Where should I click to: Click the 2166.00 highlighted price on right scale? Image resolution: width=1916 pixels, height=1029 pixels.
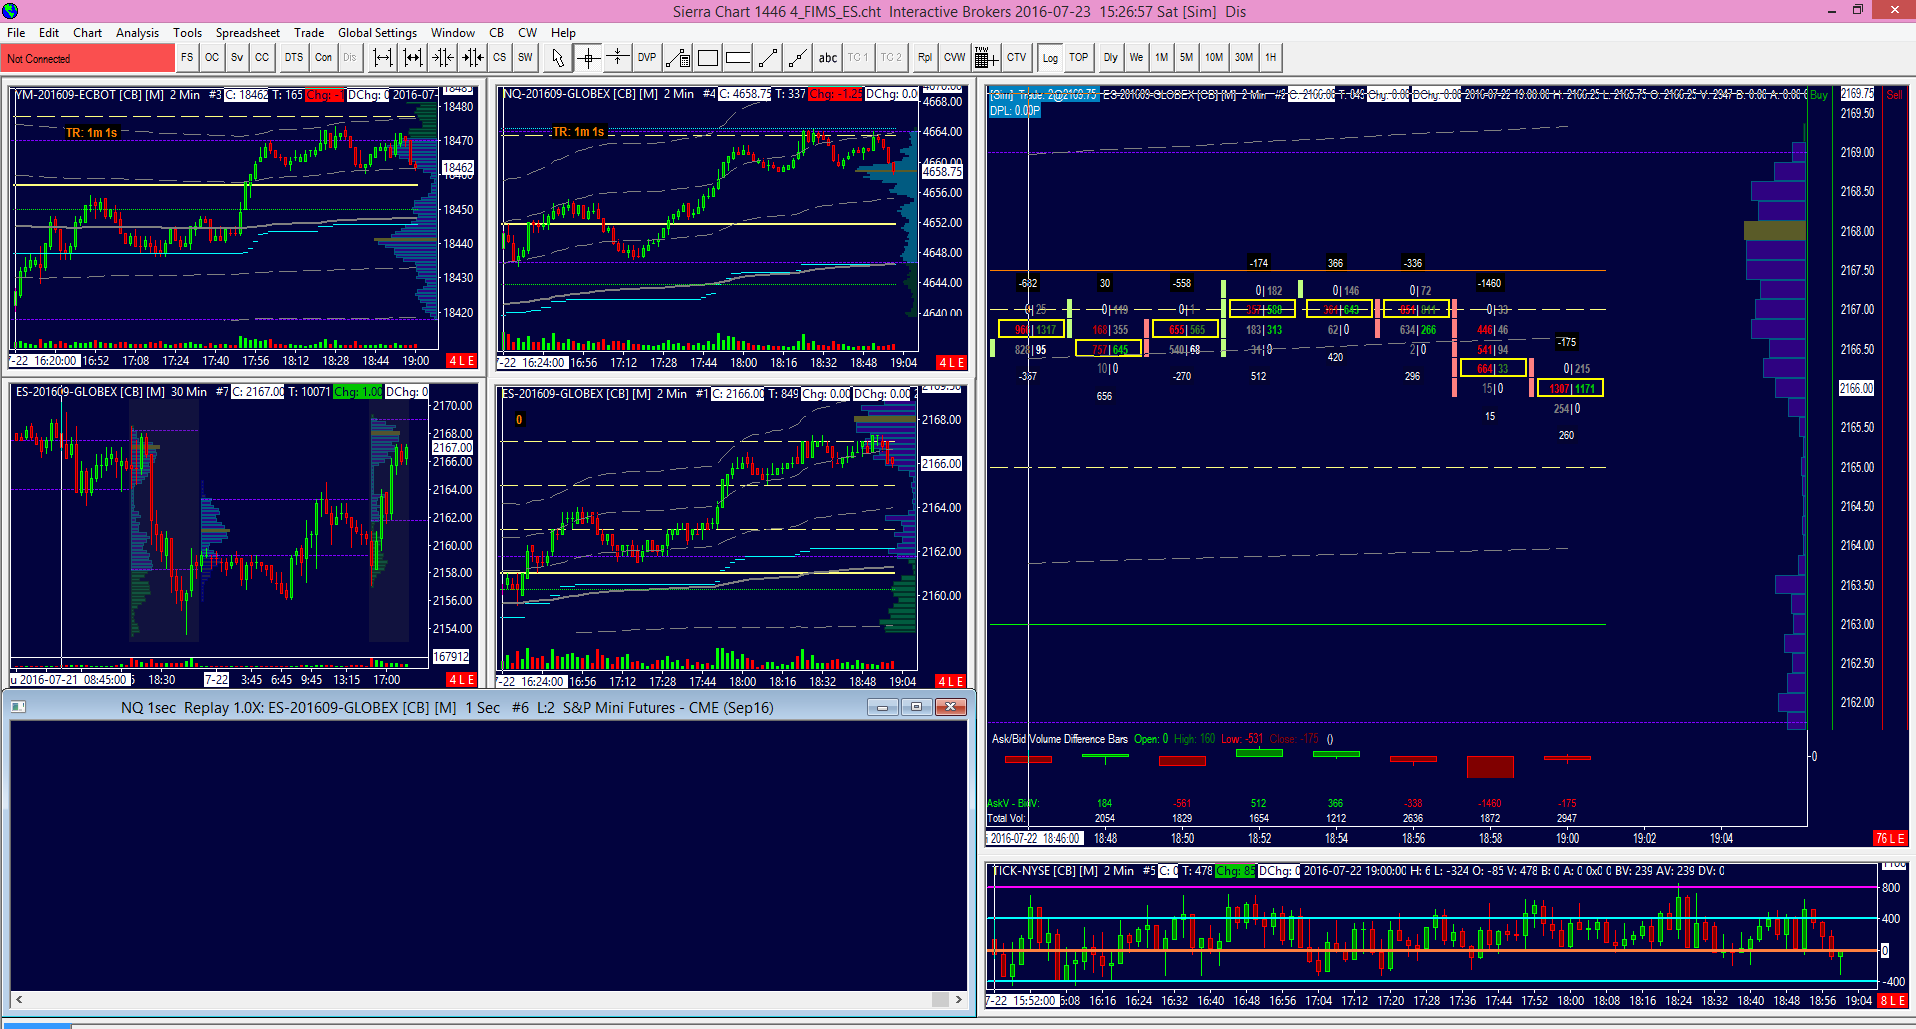tap(1857, 388)
